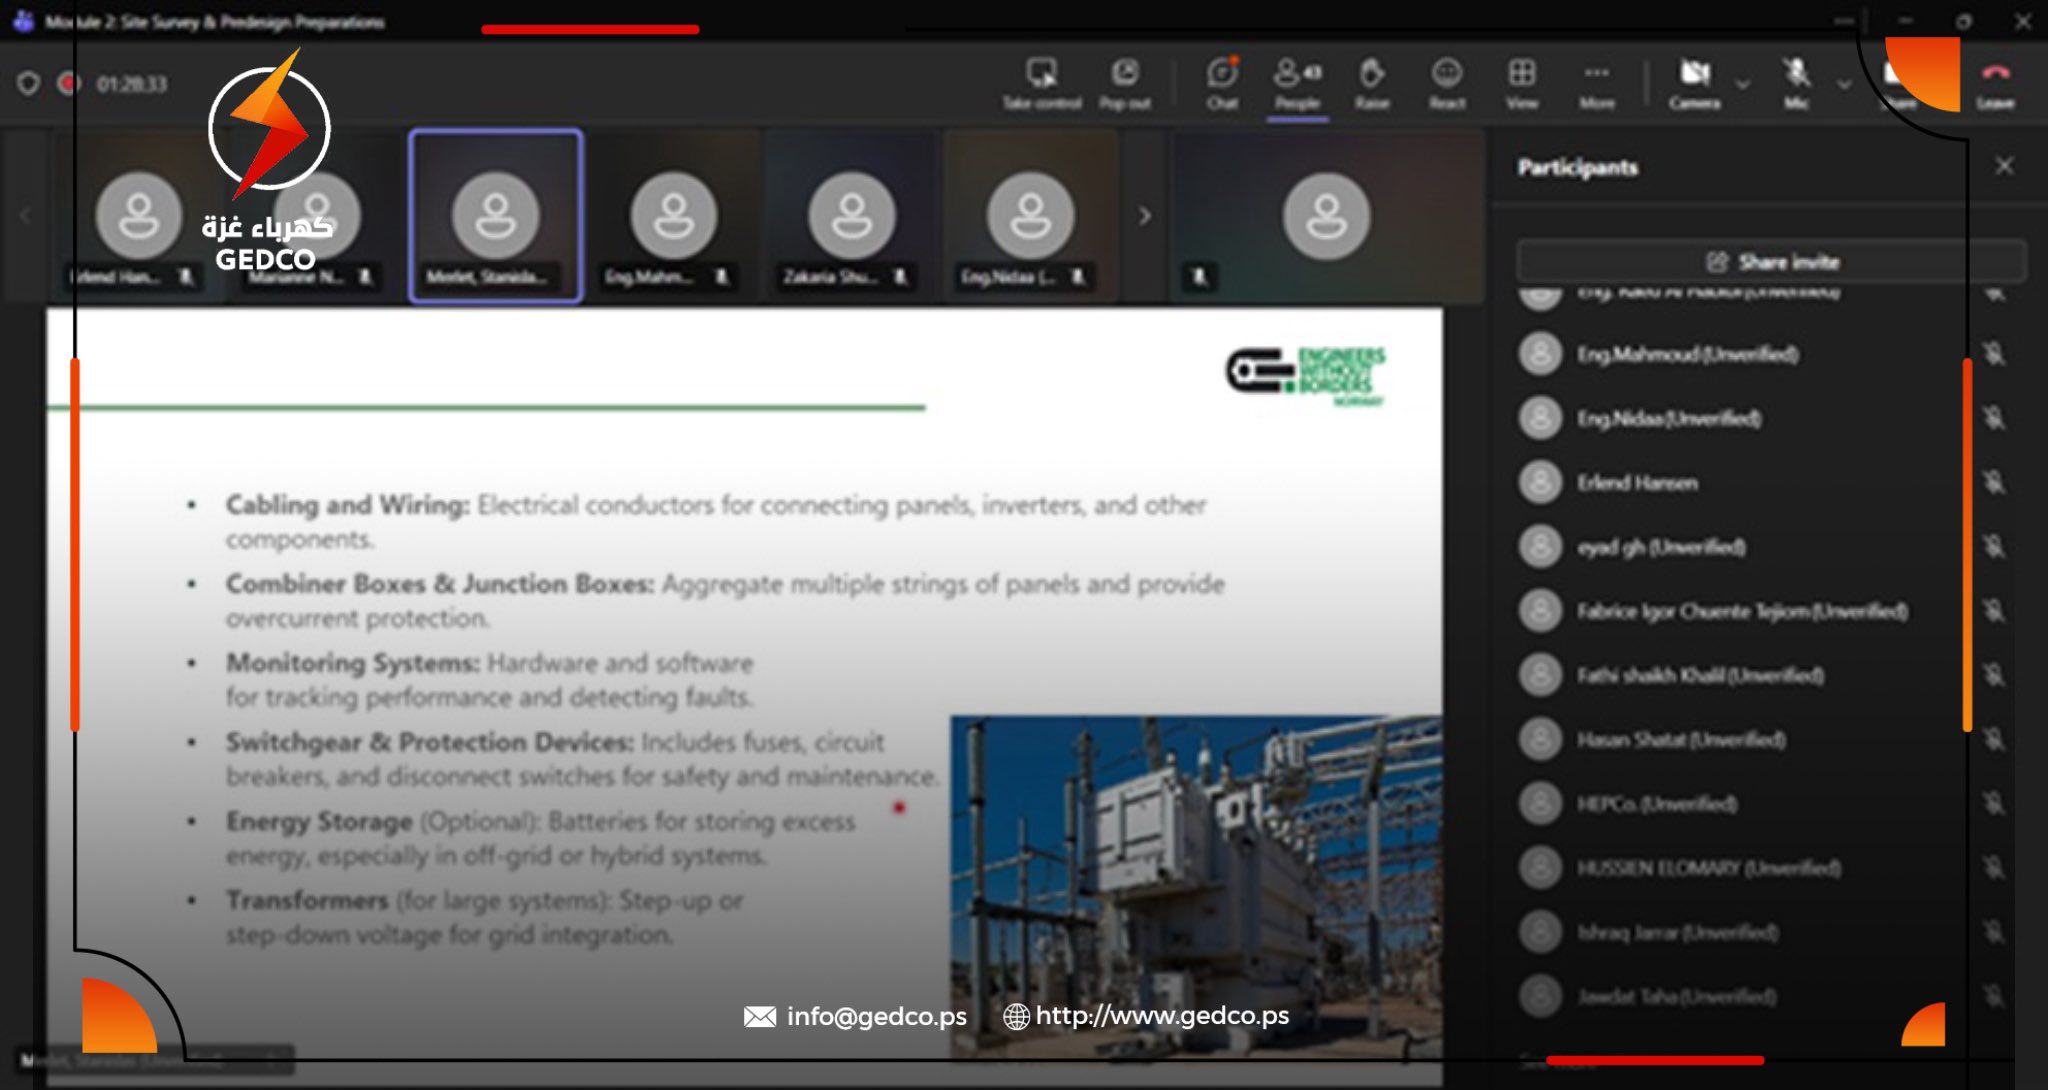2048x1090 pixels.
Task: Open the View layout options
Action: point(1522,74)
